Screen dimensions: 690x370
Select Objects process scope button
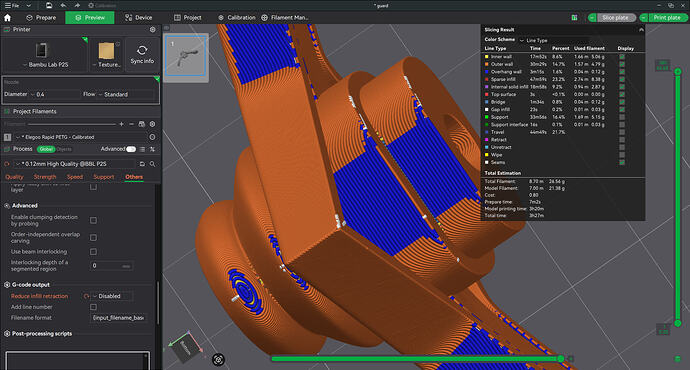tap(64, 149)
